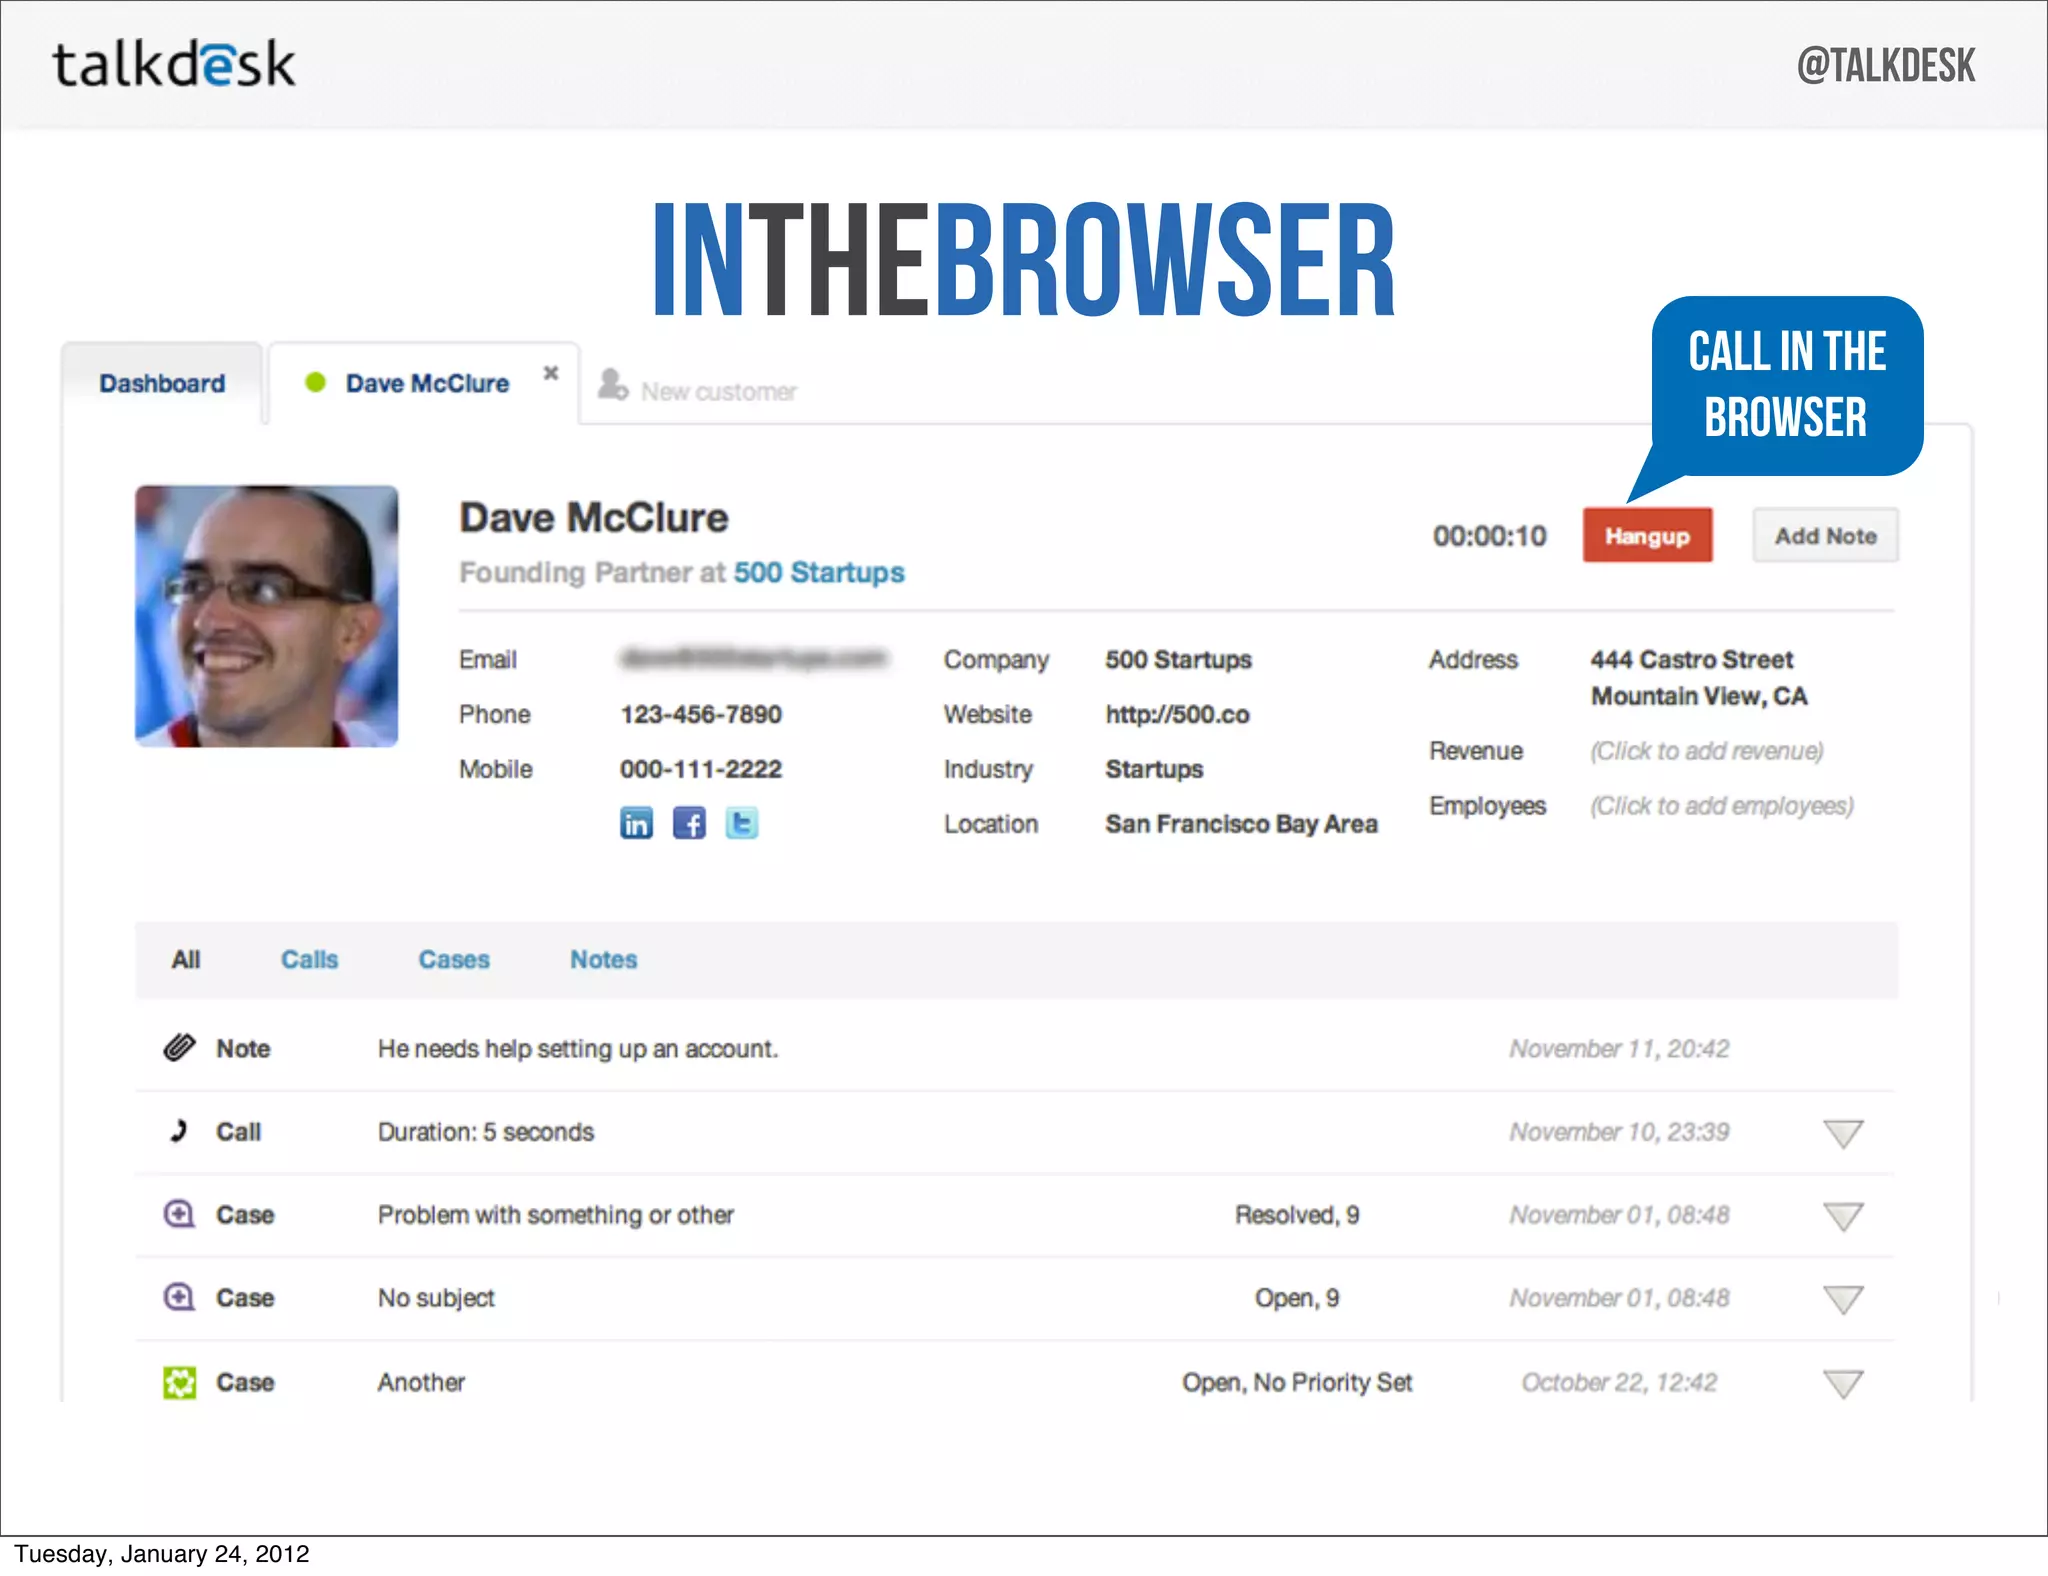
Task: Click the 'Duration: 5 seconds' call entry
Action: coord(486,1131)
